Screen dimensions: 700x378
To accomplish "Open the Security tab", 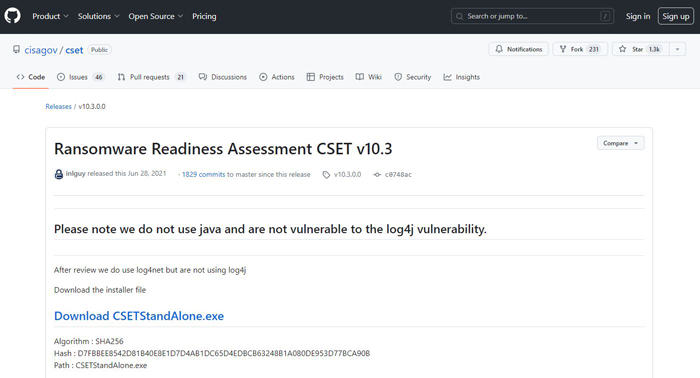I will pyautogui.click(x=412, y=77).
